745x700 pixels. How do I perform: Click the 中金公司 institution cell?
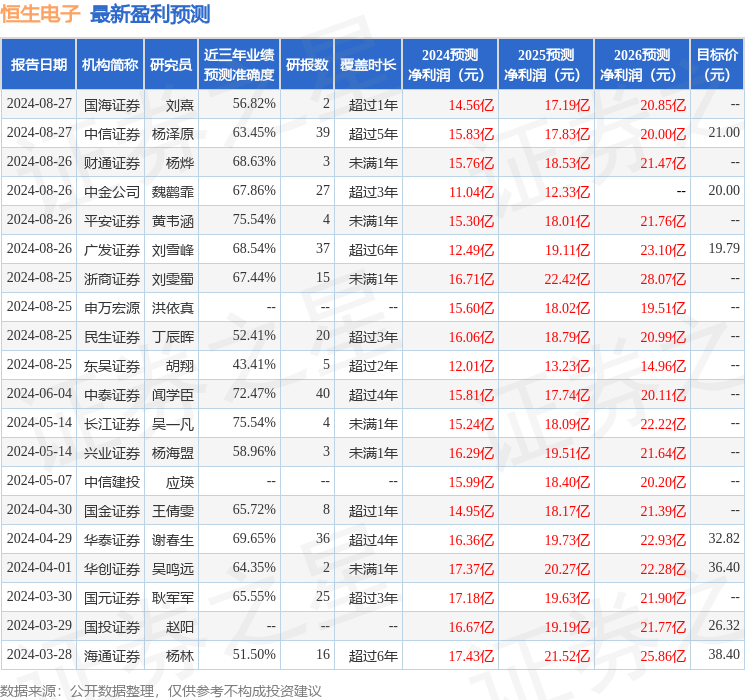tap(112, 192)
